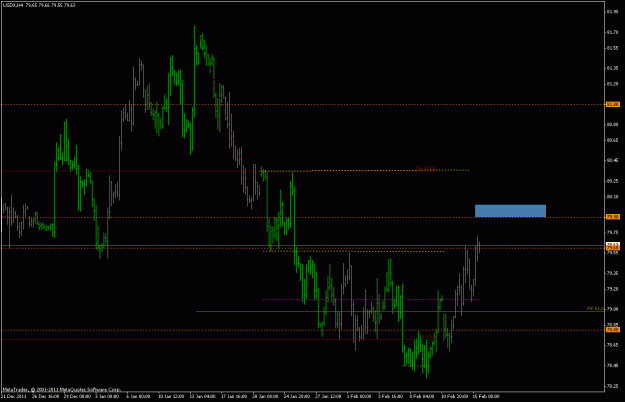This screenshot has height=402, width=625.
Task: Click the 27 Jan 12:00 time label
Action: 328,396
